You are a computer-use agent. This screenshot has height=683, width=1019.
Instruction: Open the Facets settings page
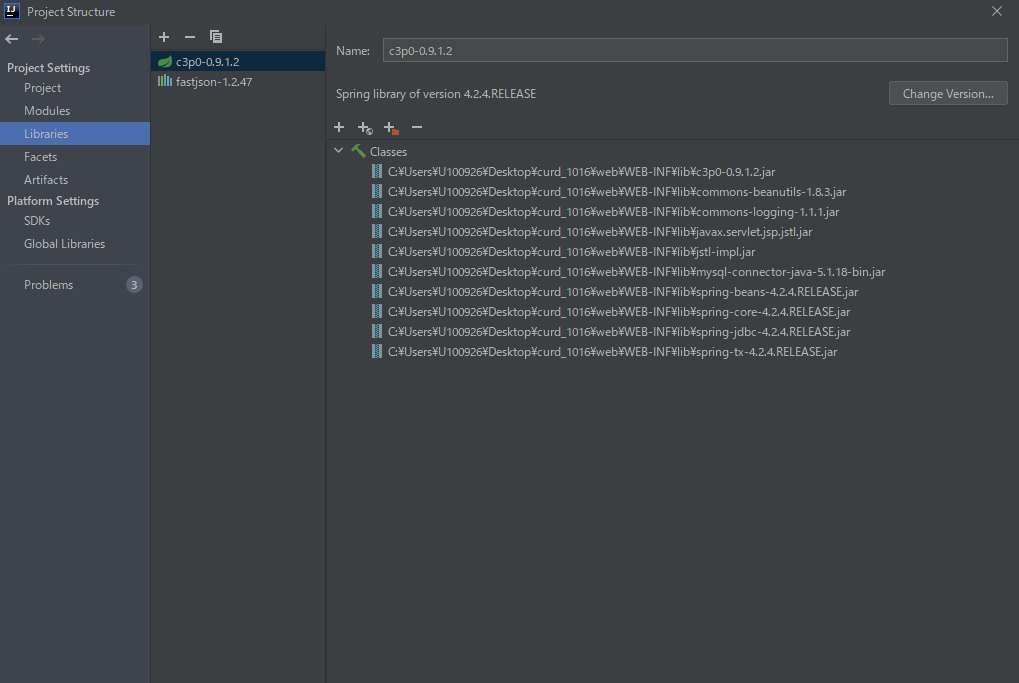click(75, 157)
